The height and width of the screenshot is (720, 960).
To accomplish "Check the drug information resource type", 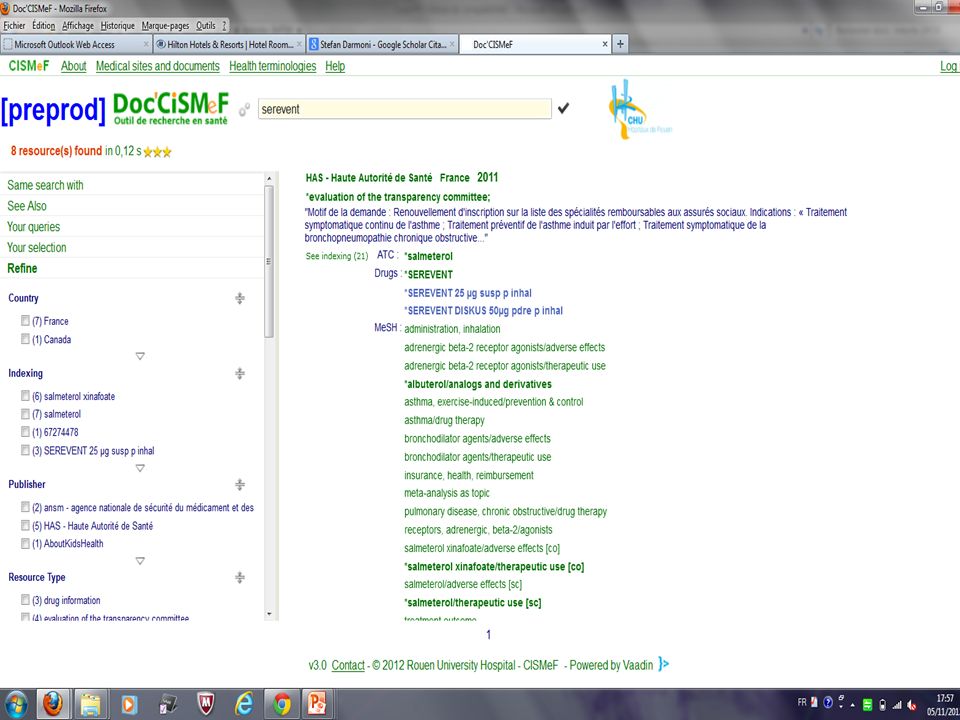I will [25, 599].
